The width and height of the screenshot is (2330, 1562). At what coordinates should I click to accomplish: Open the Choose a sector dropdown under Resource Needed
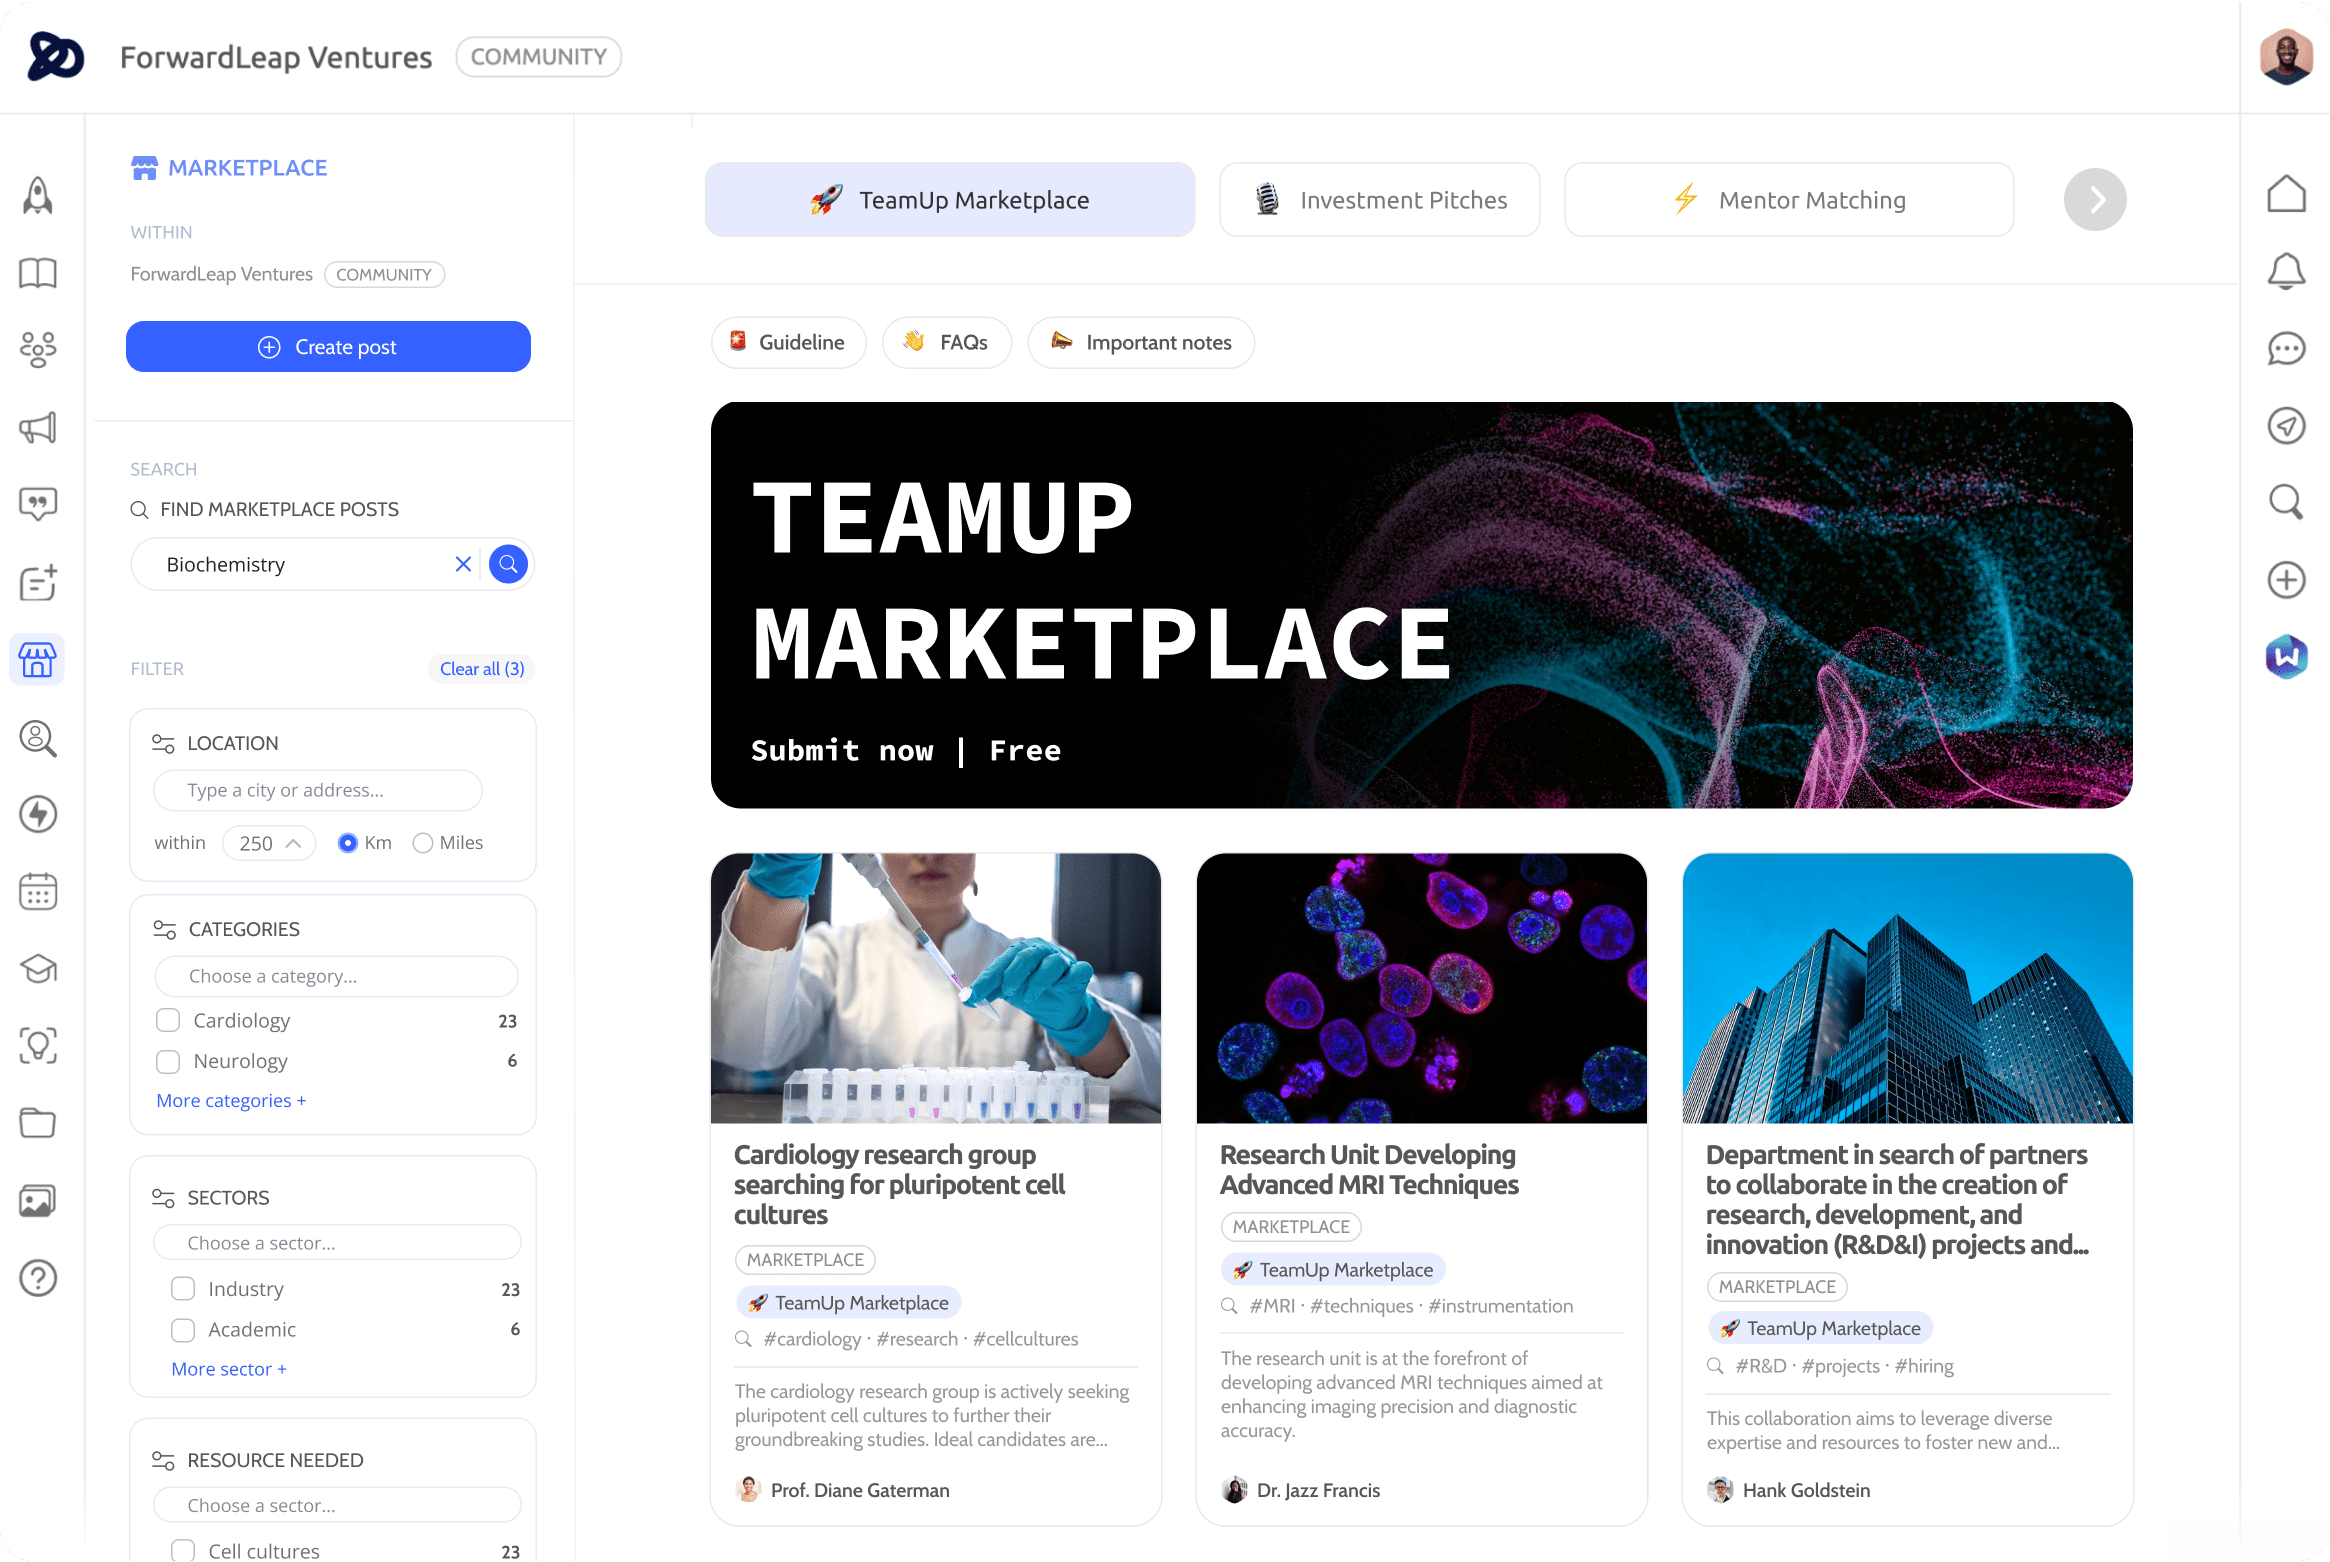[337, 1505]
